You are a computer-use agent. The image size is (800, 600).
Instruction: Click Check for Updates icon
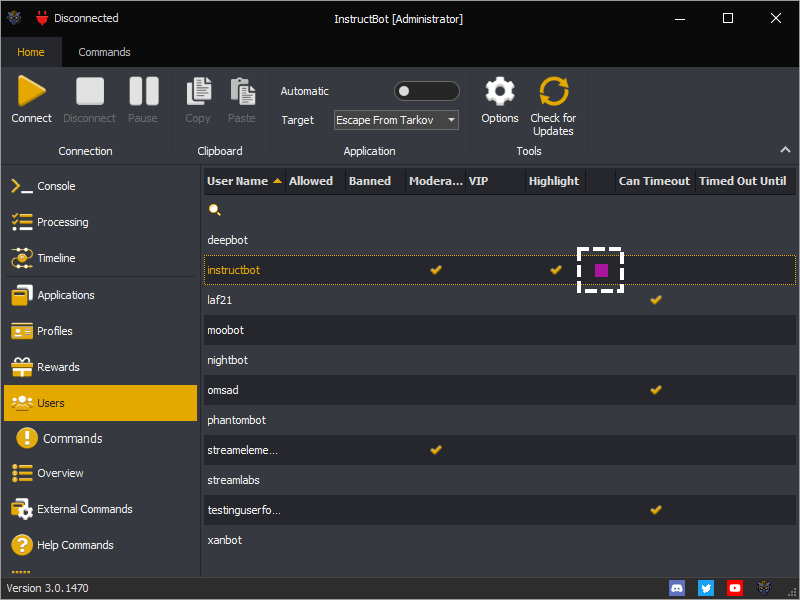[553, 92]
